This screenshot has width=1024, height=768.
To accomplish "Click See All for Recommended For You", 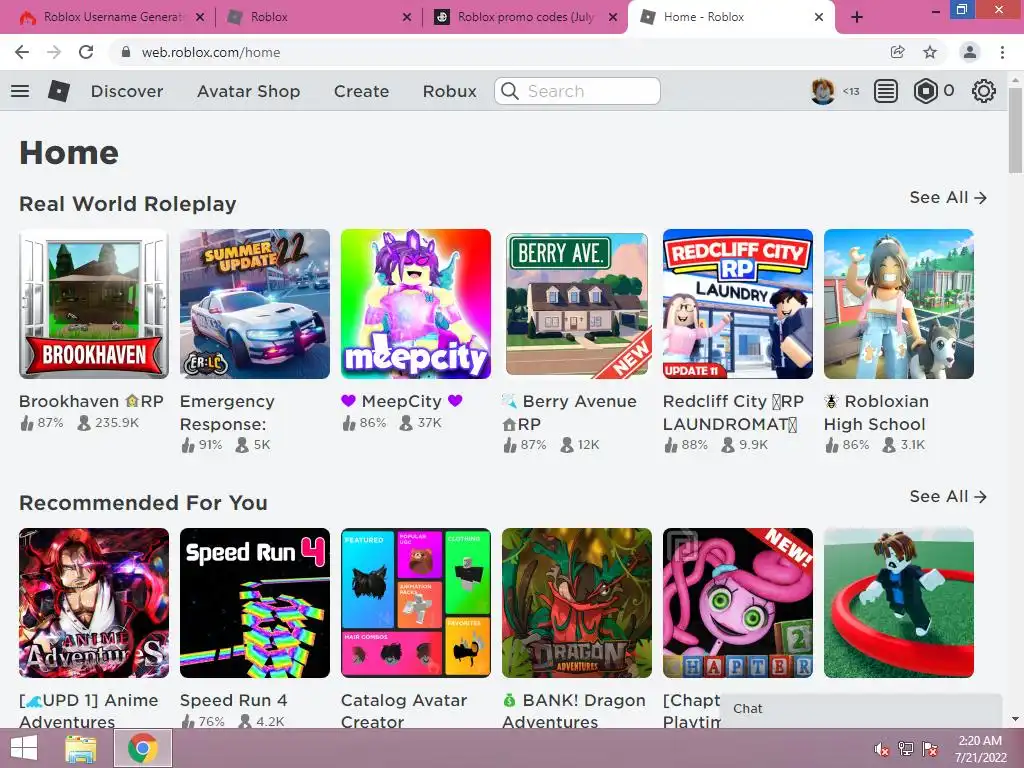I will [x=948, y=496].
